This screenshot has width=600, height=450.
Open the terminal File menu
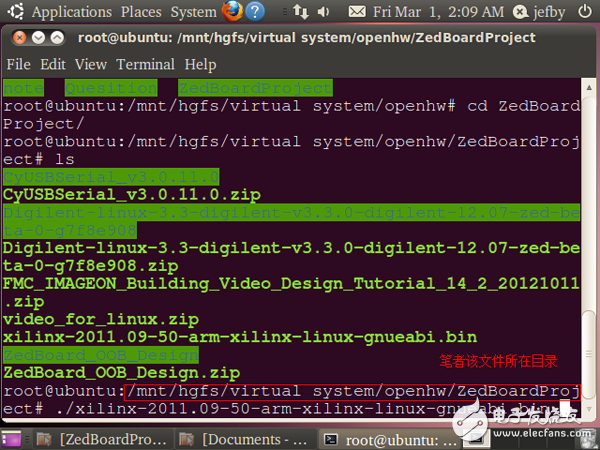[19, 64]
